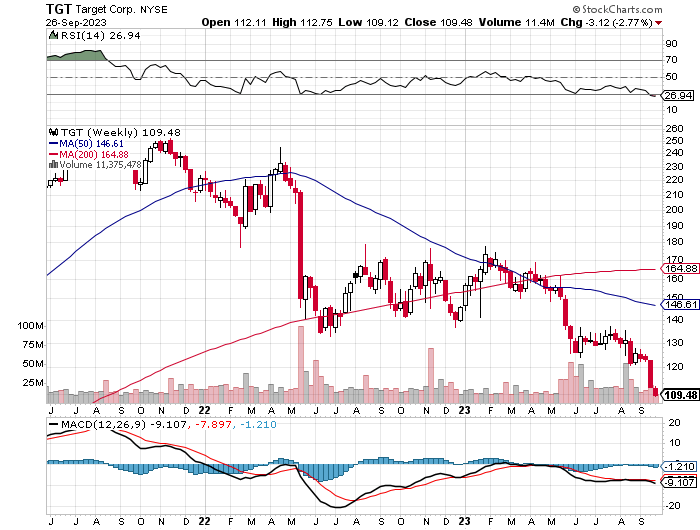Click the 70 RSI axis label

[x=671, y=59]
